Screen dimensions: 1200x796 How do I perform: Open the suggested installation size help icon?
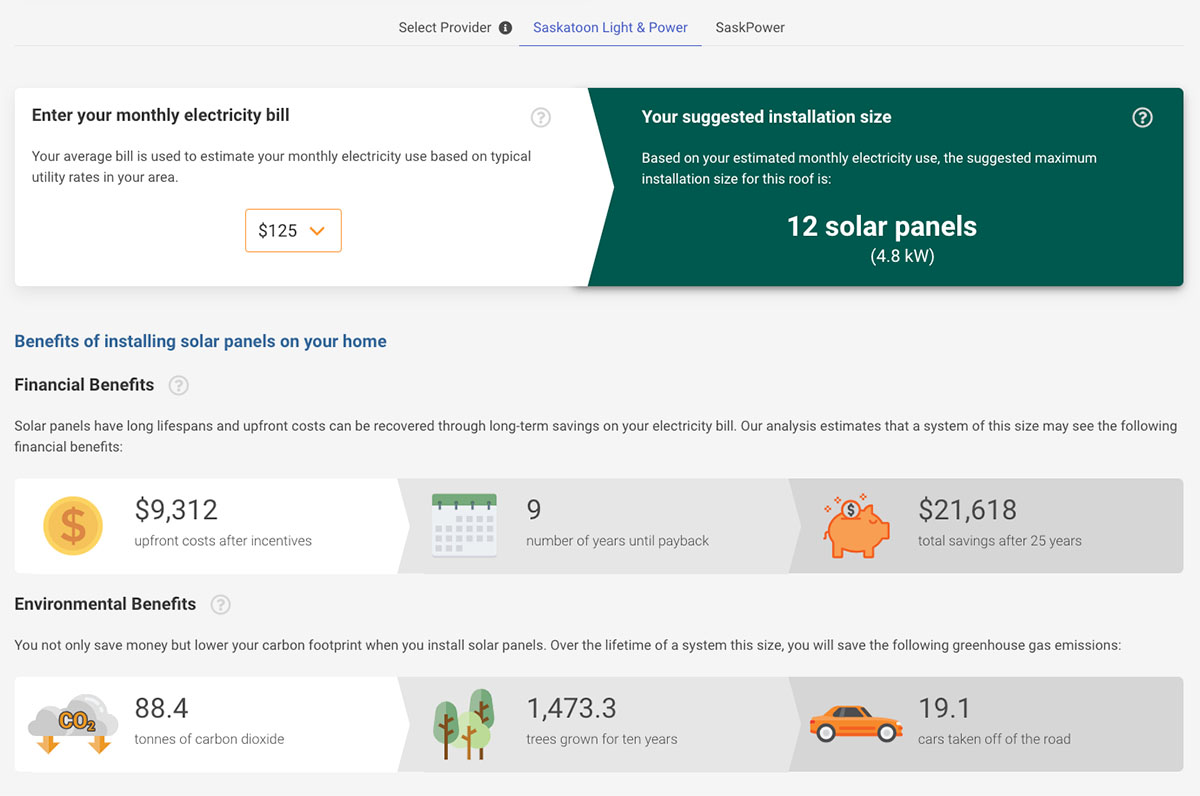[x=1142, y=117]
